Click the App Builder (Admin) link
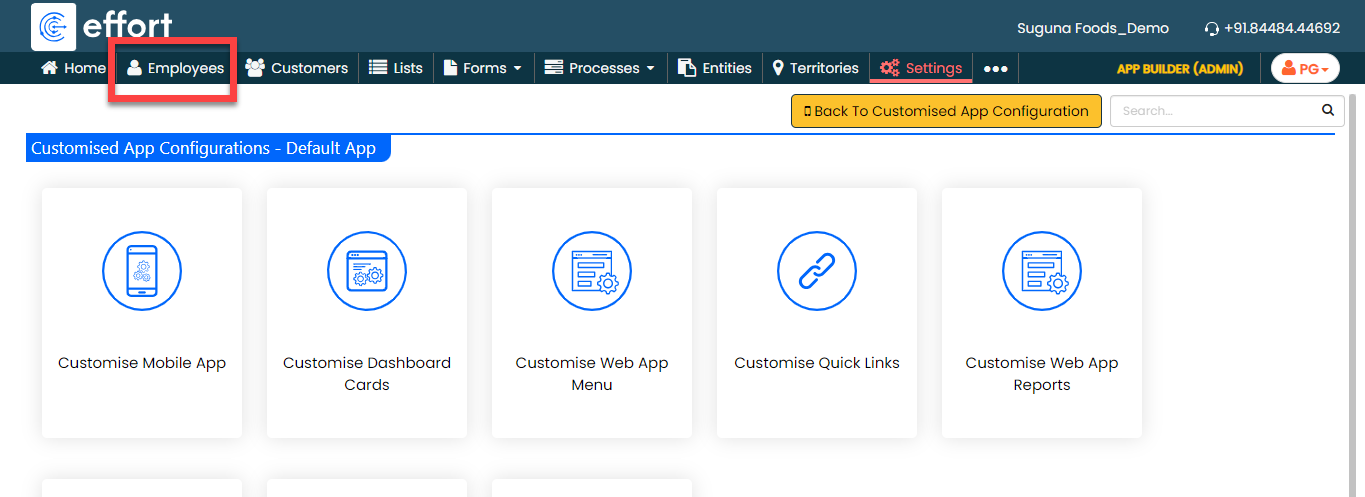 (x=1179, y=69)
